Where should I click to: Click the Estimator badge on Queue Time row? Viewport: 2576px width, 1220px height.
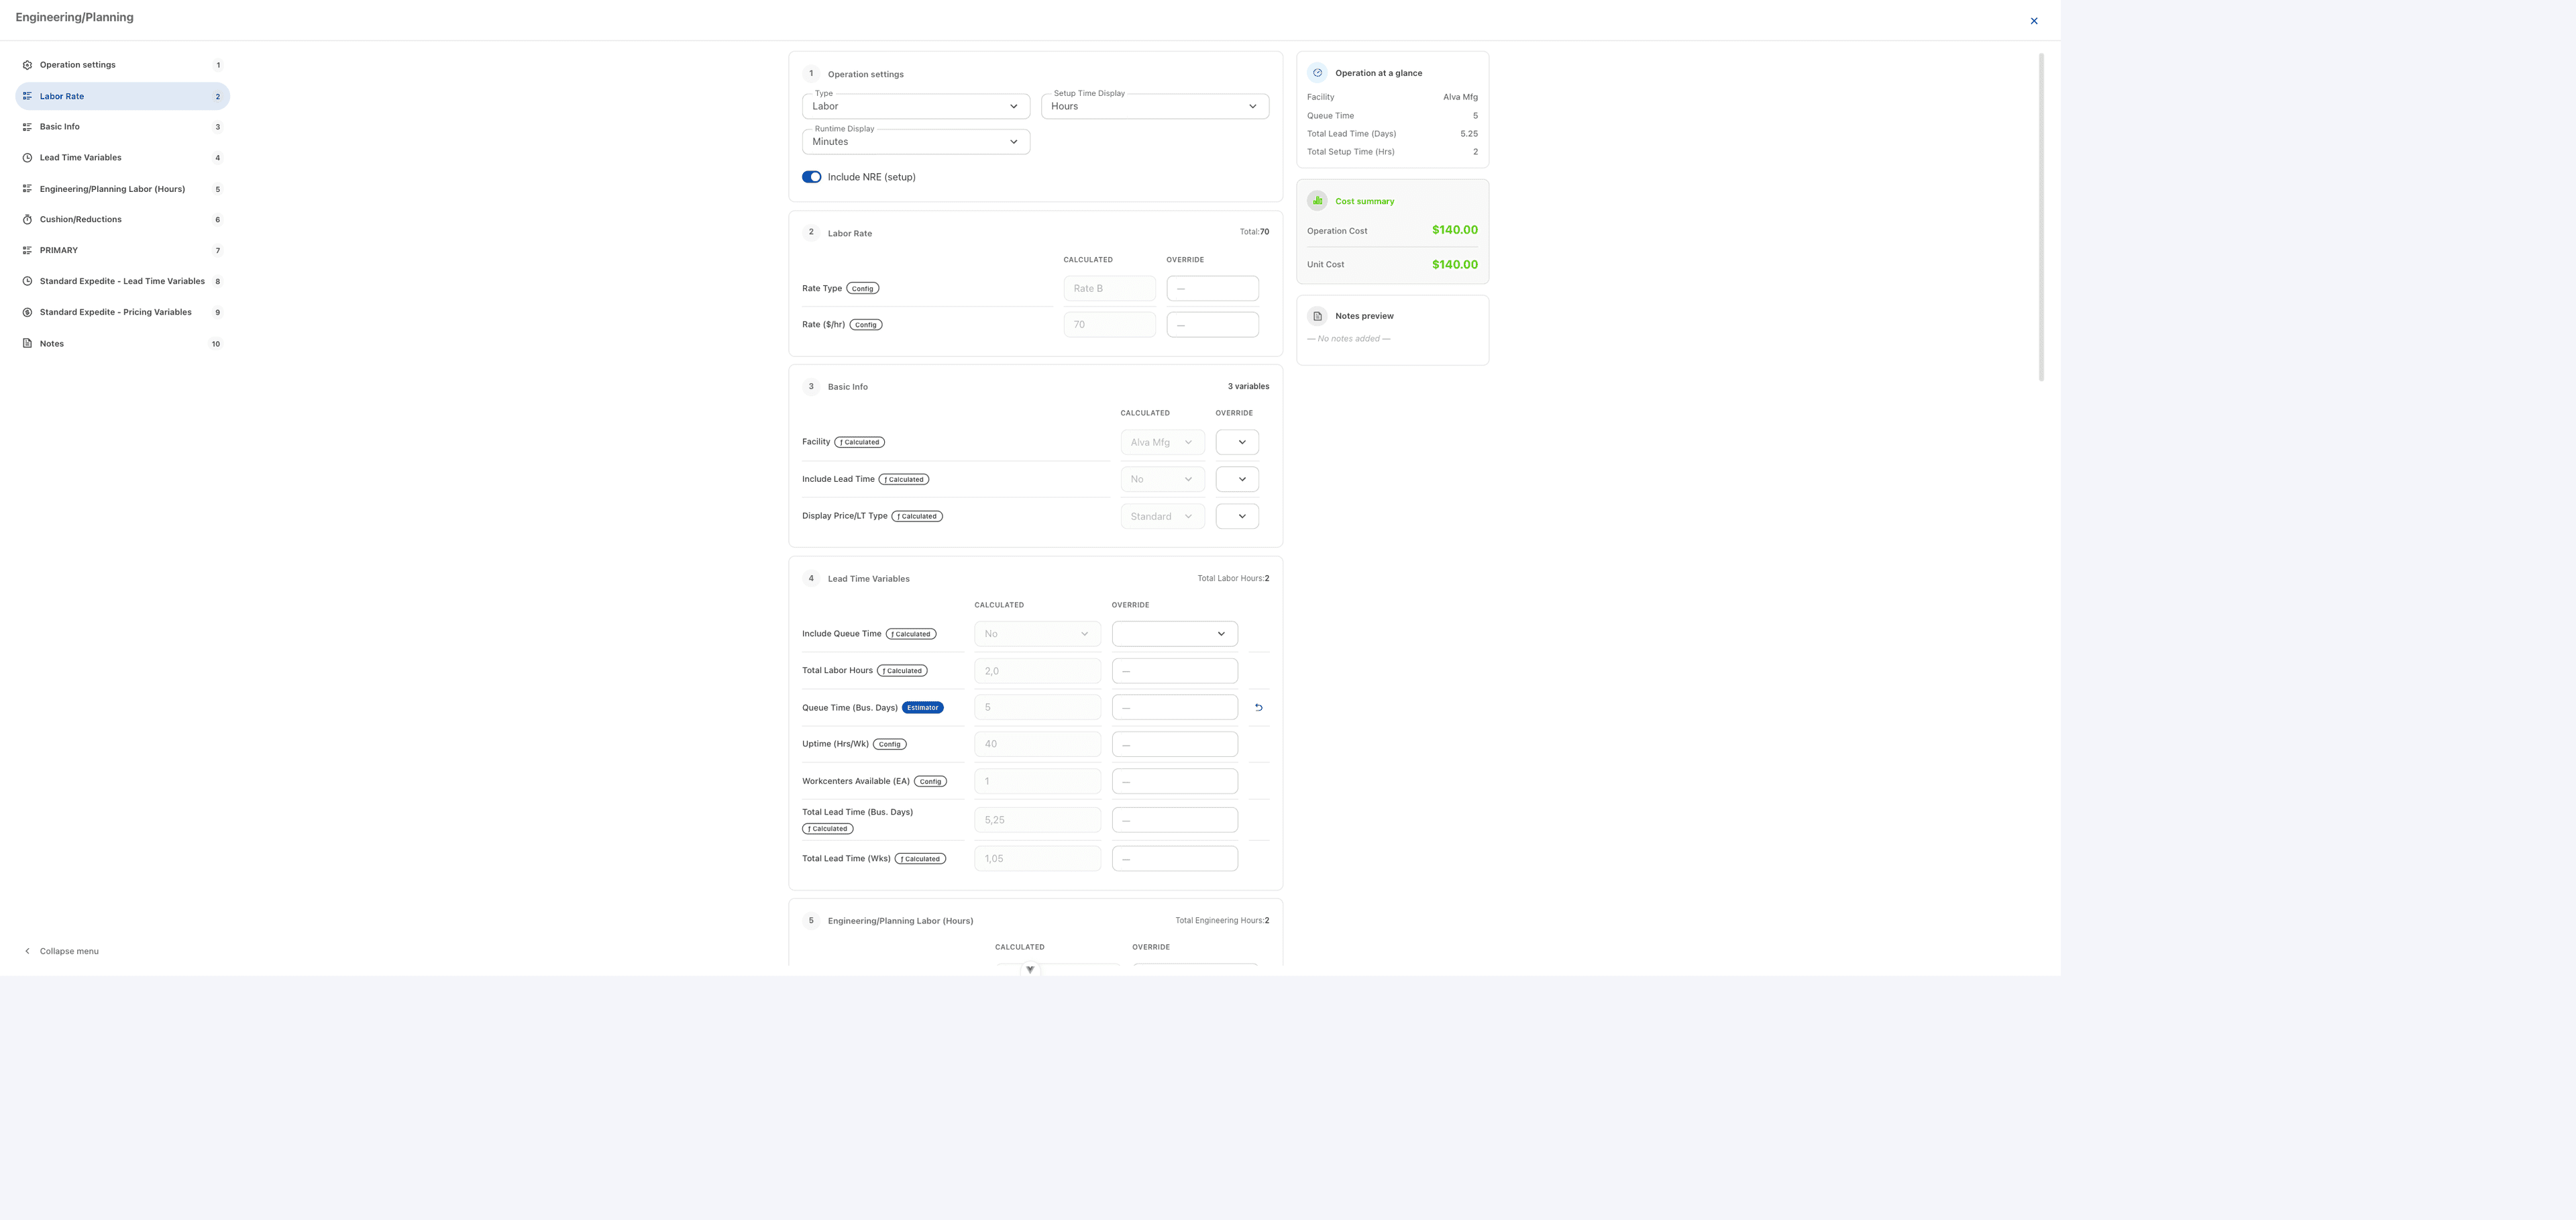tap(922, 708)
